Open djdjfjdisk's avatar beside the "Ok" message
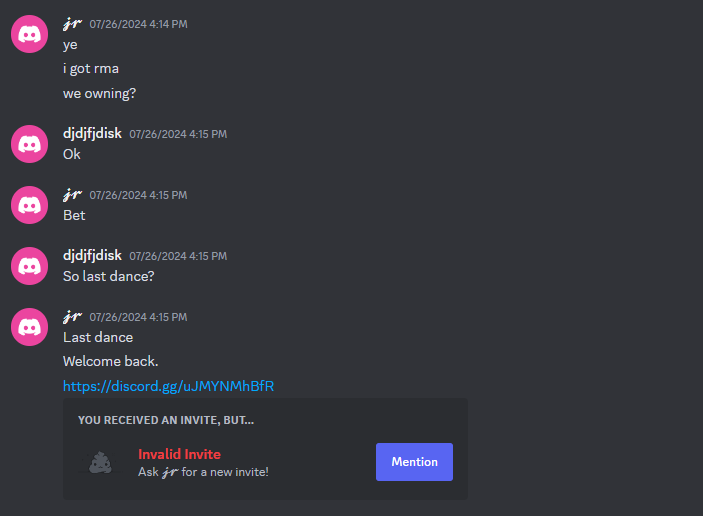 (x=30, y=144)
